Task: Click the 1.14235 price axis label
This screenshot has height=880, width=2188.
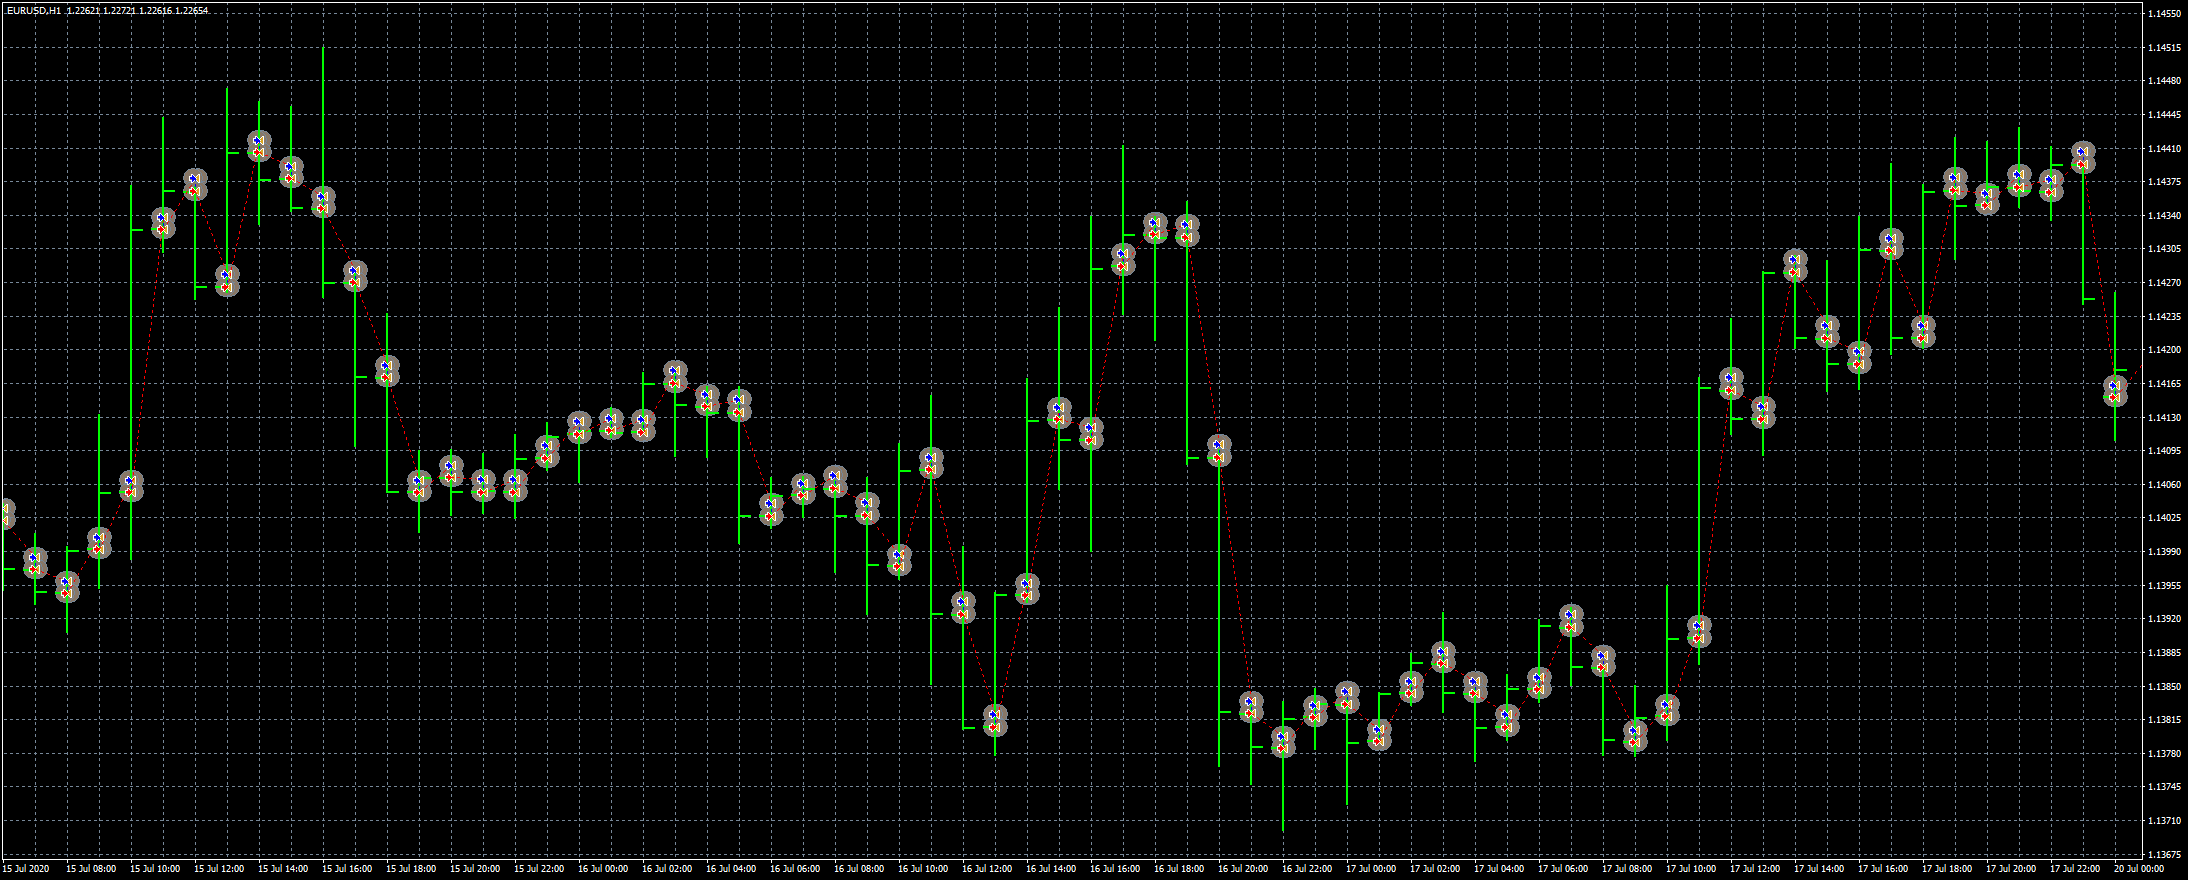Action: (2163, 317)
